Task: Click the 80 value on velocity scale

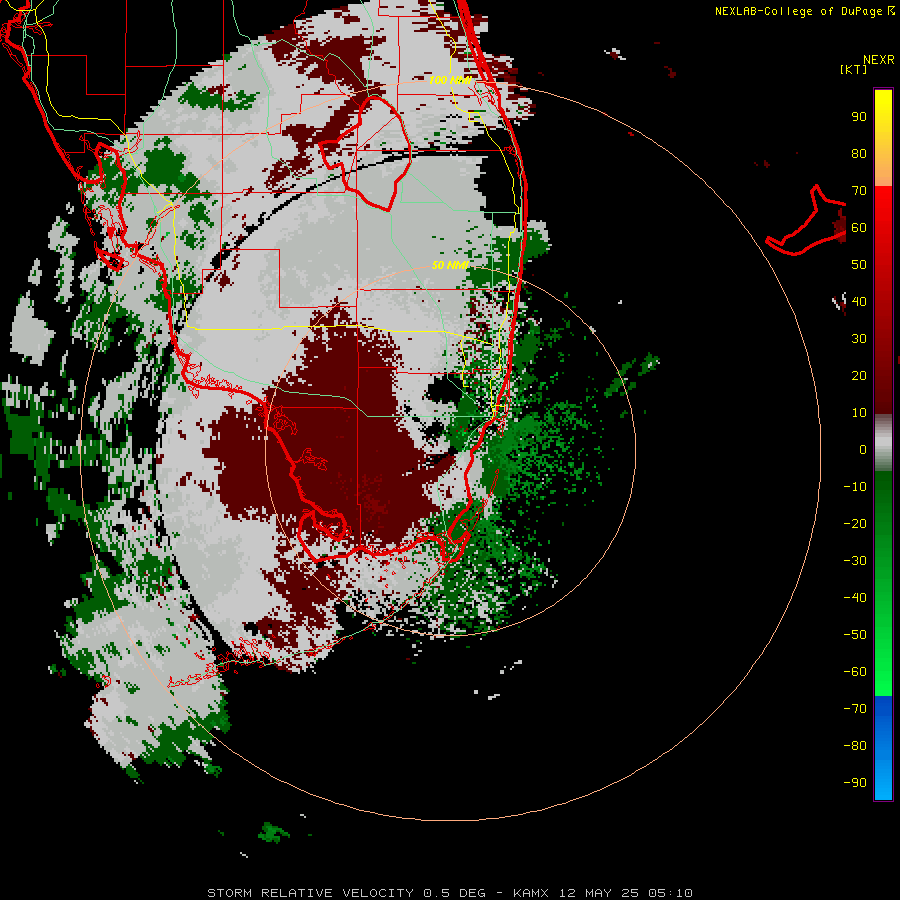Action: [x=859, y=154]
